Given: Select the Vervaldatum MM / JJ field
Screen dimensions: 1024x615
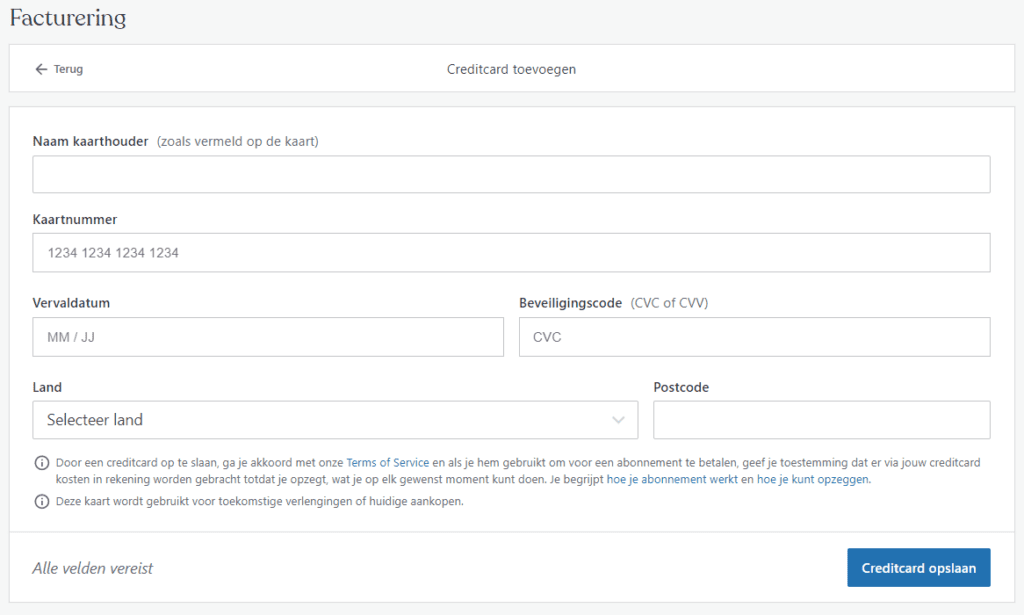Looking at the screenshot, I should click(268, 337).
